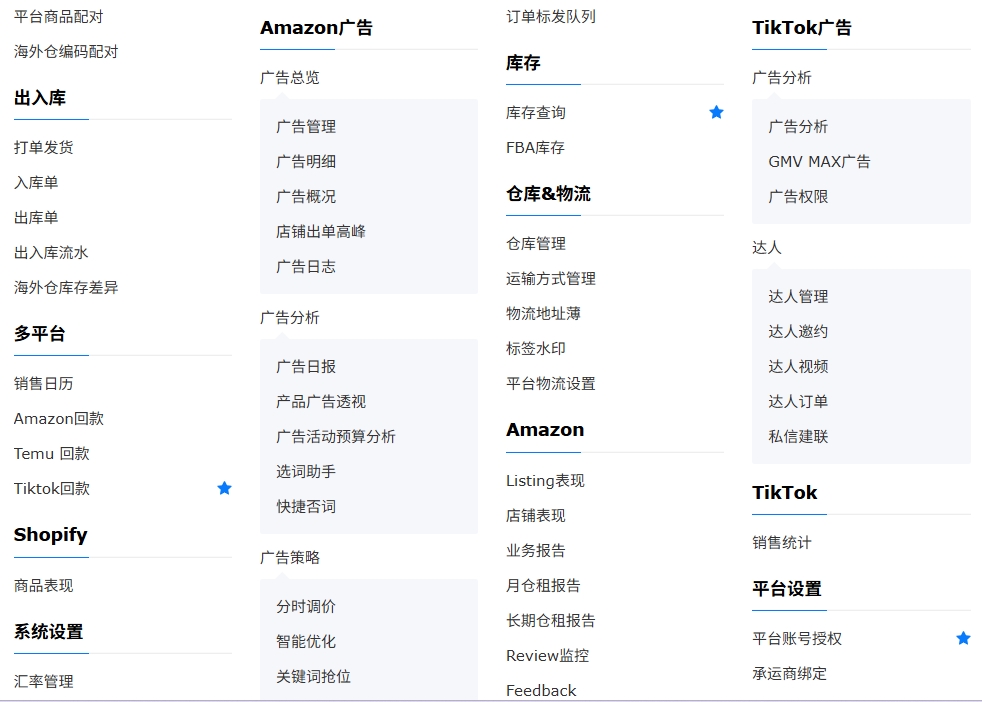Open 平台商品配对 page
Screen dimensions: 982x702
(58, 17)
